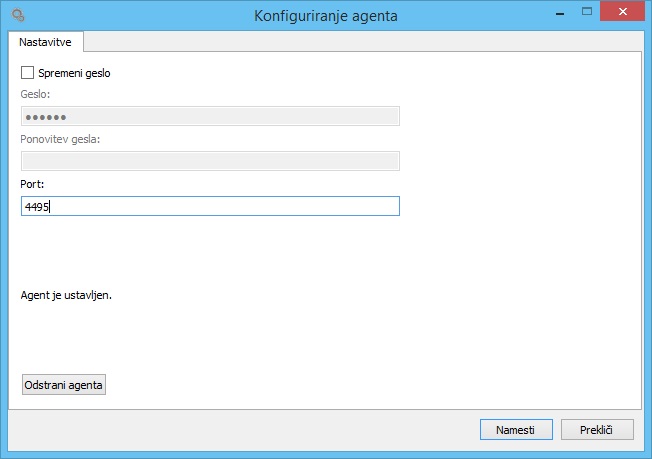Click the Prekliči button

click(597, 429)
